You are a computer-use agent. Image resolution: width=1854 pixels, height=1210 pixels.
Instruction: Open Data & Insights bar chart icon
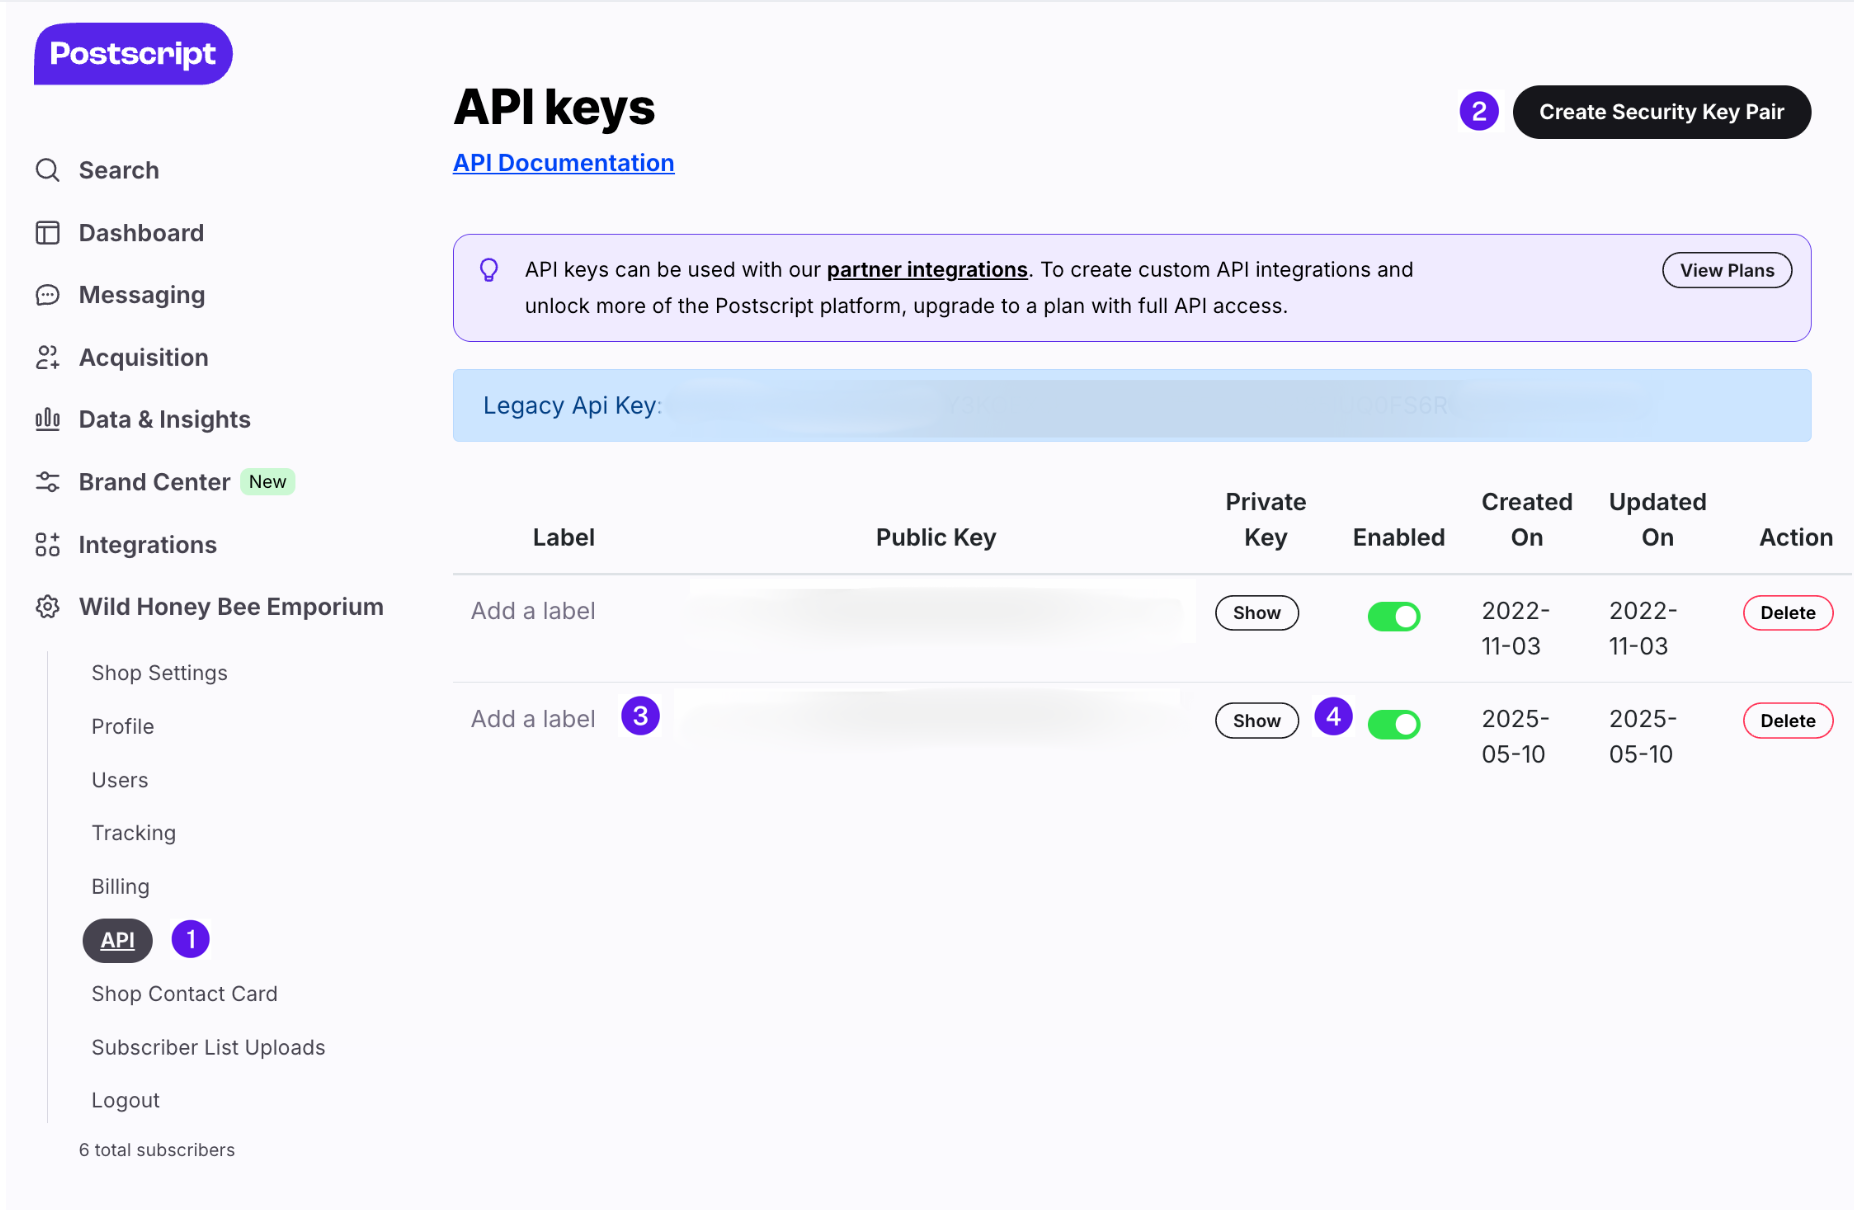tap(47, 419)
